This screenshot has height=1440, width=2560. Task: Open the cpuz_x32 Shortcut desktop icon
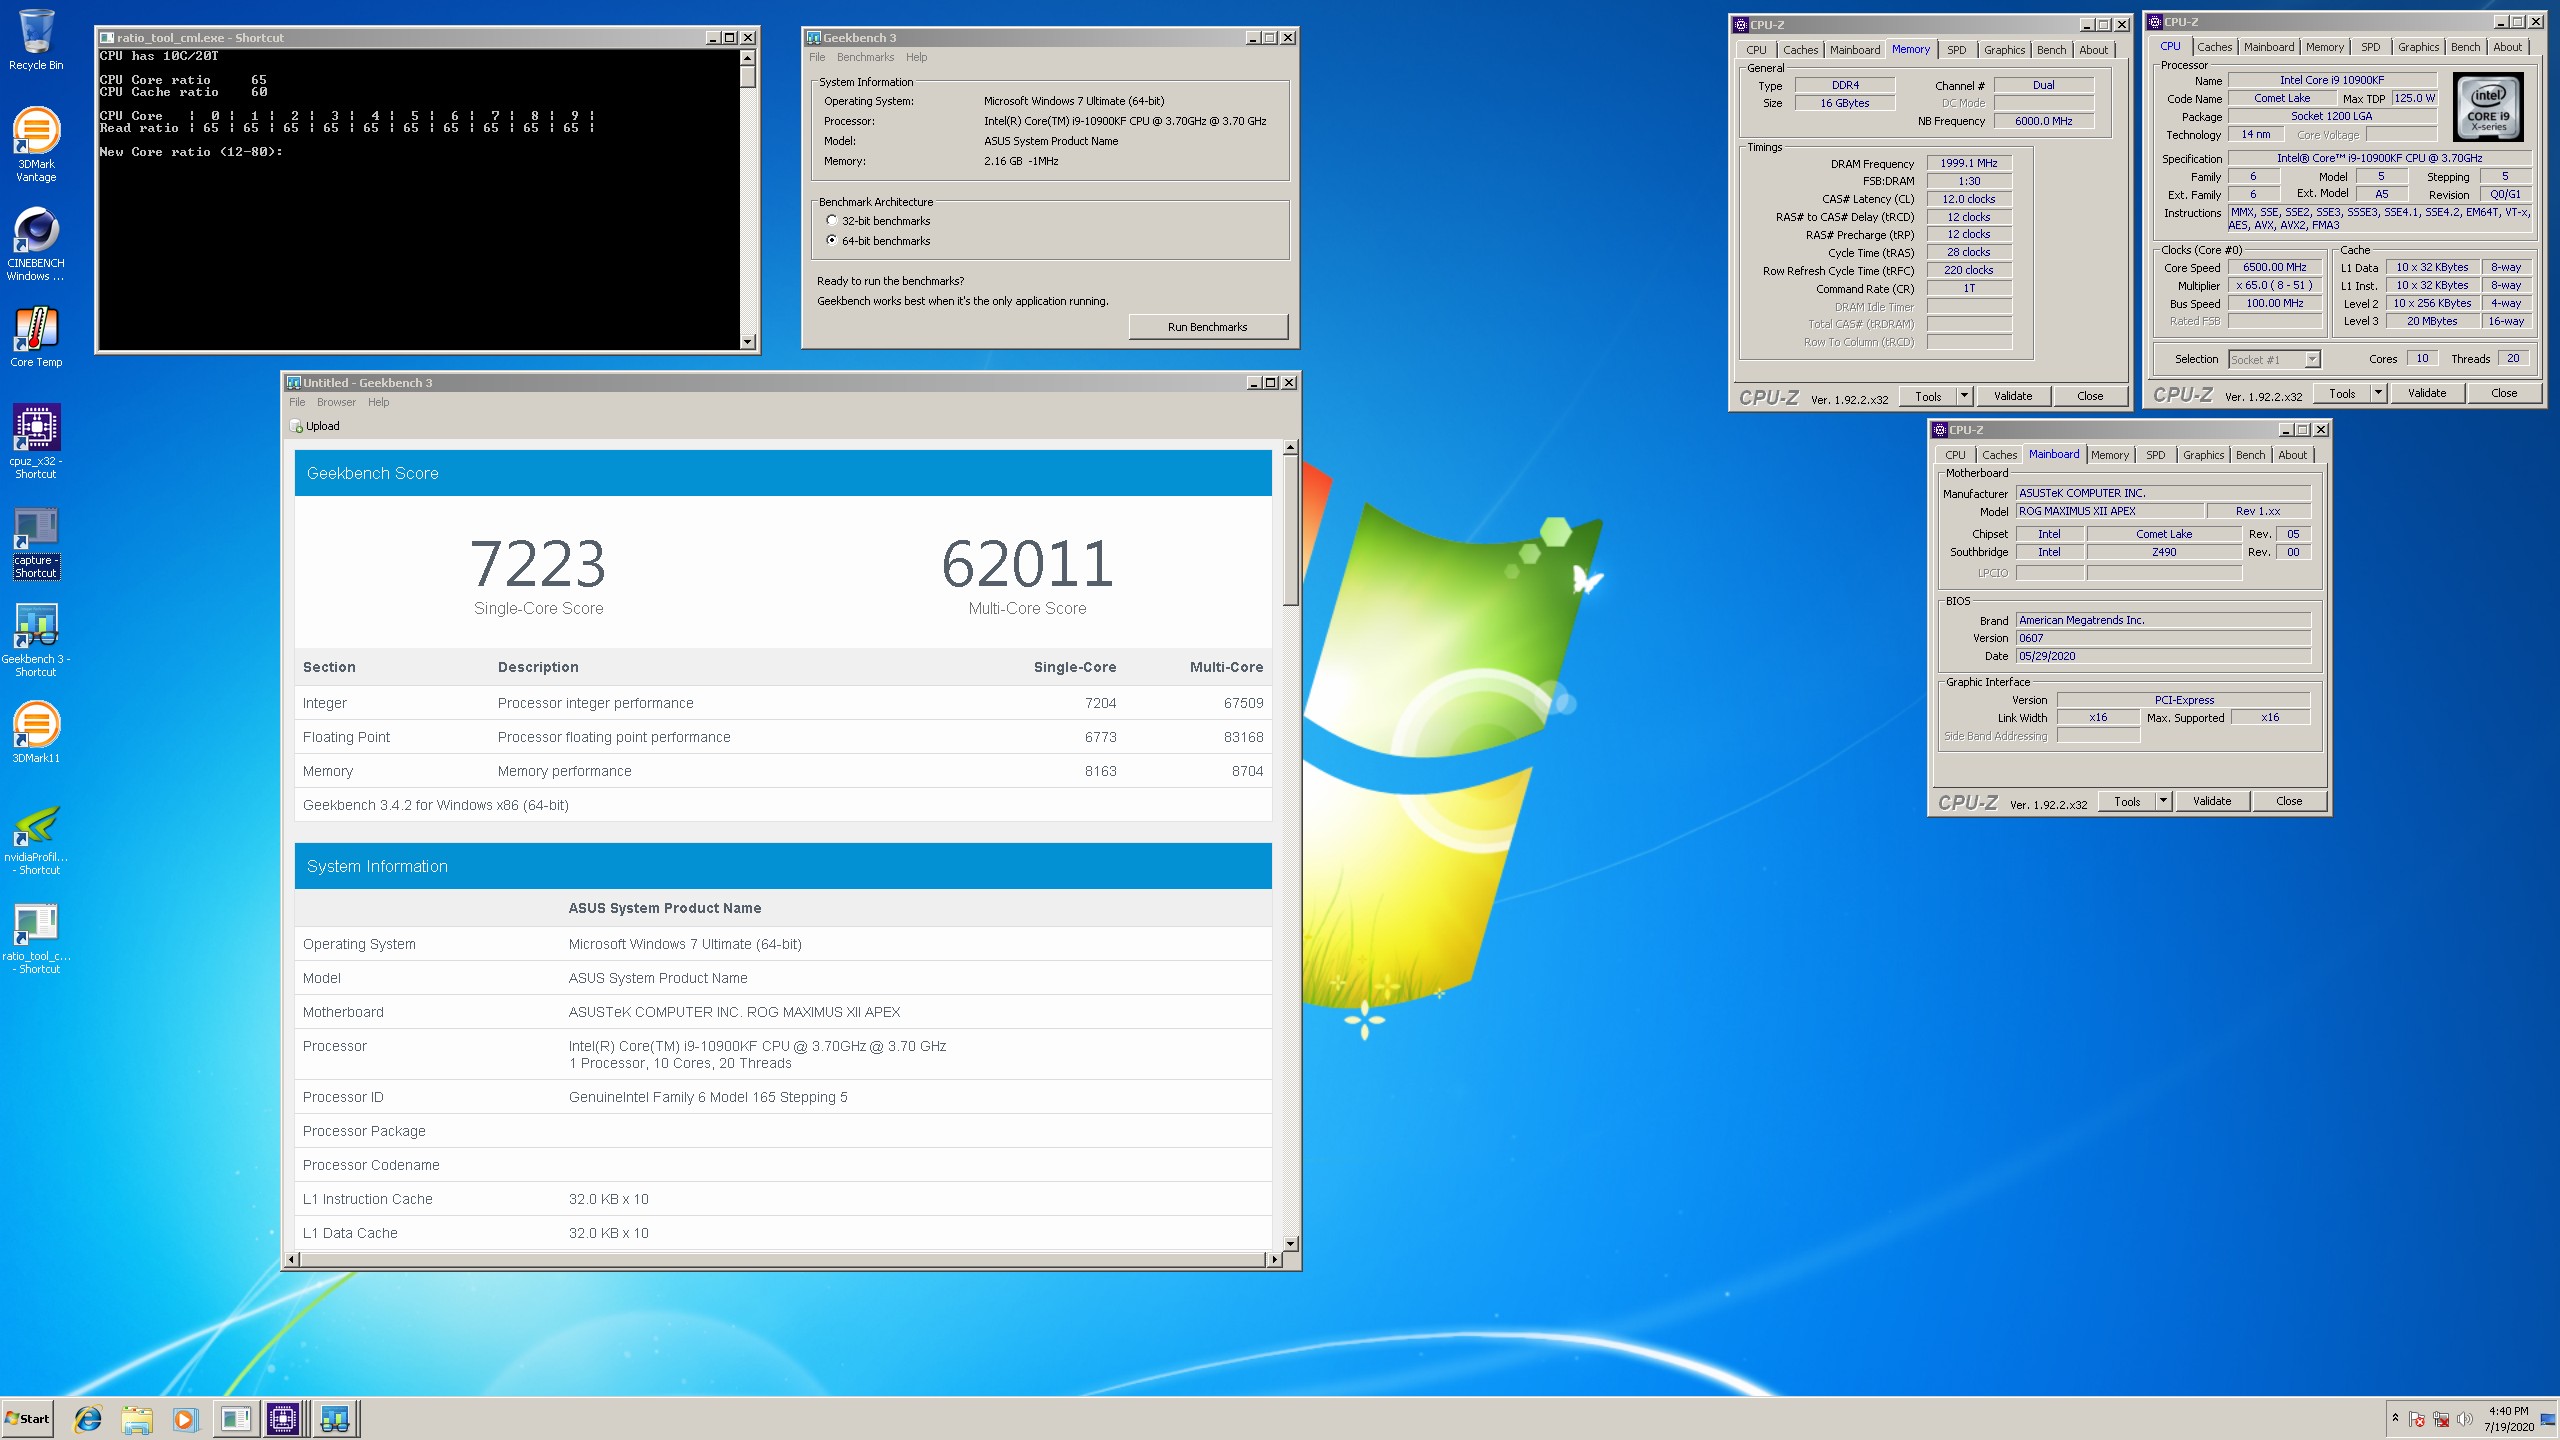click(36, 441)
